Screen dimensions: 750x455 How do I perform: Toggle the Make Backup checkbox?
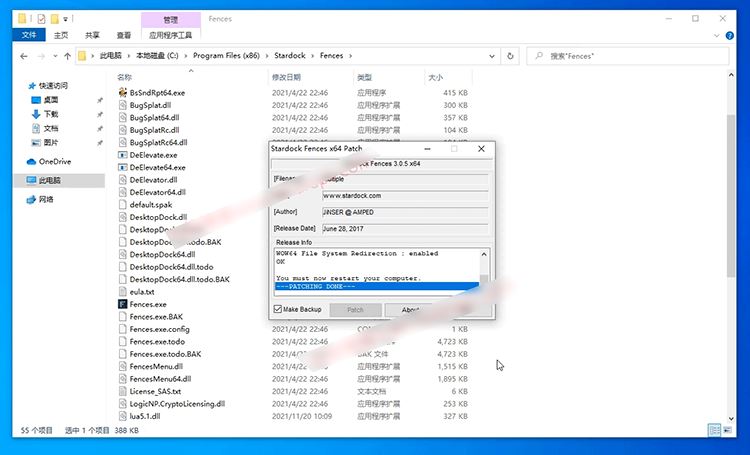click(279, 310)
